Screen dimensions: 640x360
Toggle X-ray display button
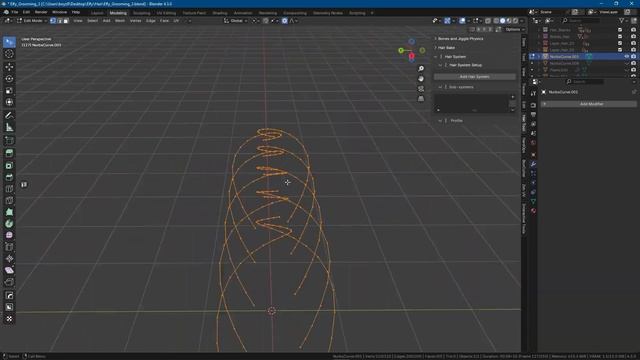(488, 21)
